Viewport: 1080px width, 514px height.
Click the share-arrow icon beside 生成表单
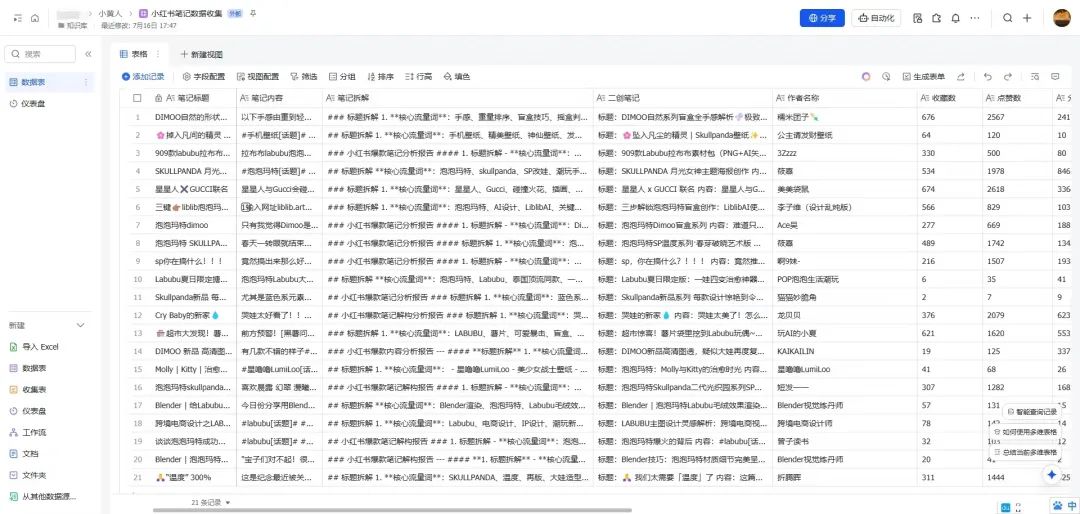coord(961,76)
